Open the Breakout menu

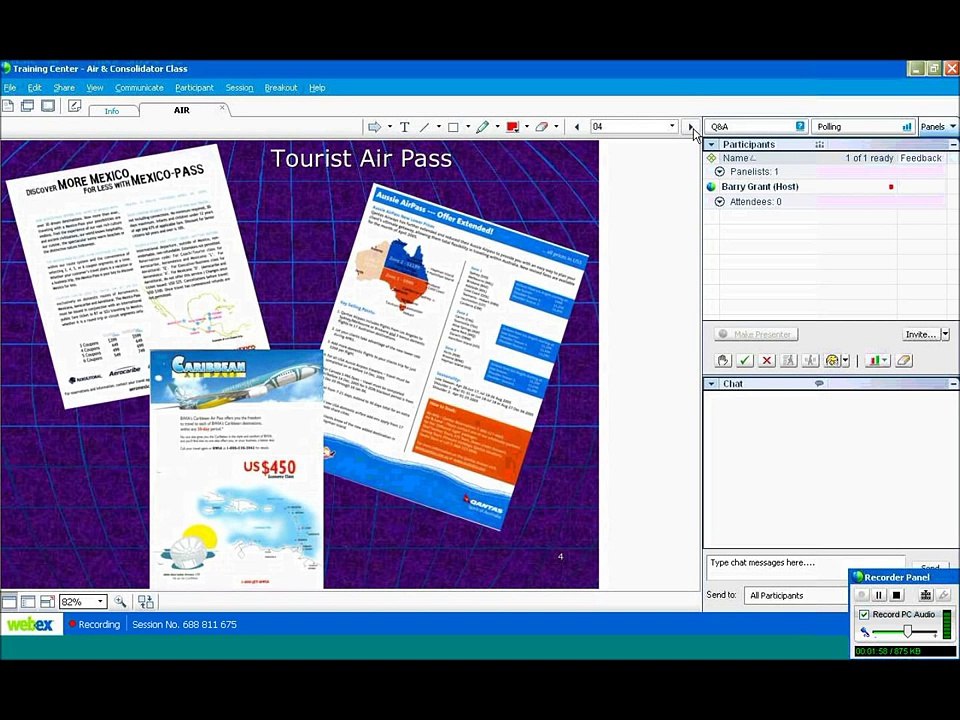coord(280,88)
